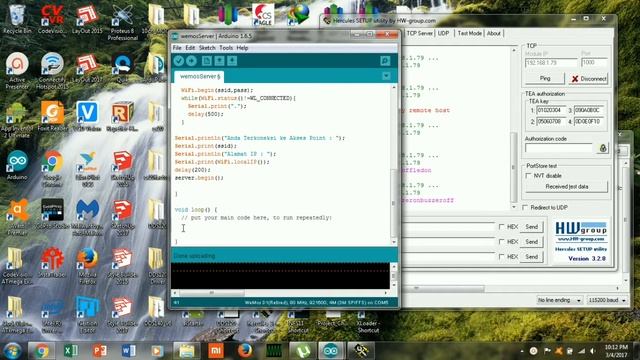Open the File menu in Arduino
This screenshot has height=360, width=640.
[x=177, y=48]
